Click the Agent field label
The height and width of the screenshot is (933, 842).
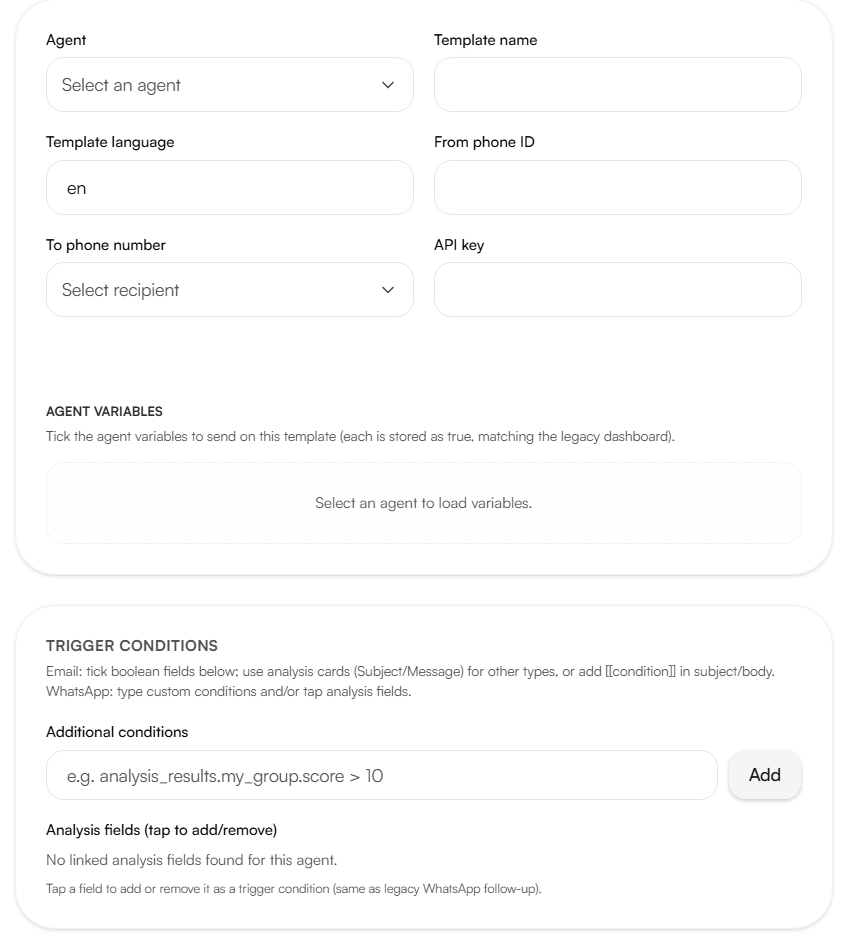[x=66, y=40]
